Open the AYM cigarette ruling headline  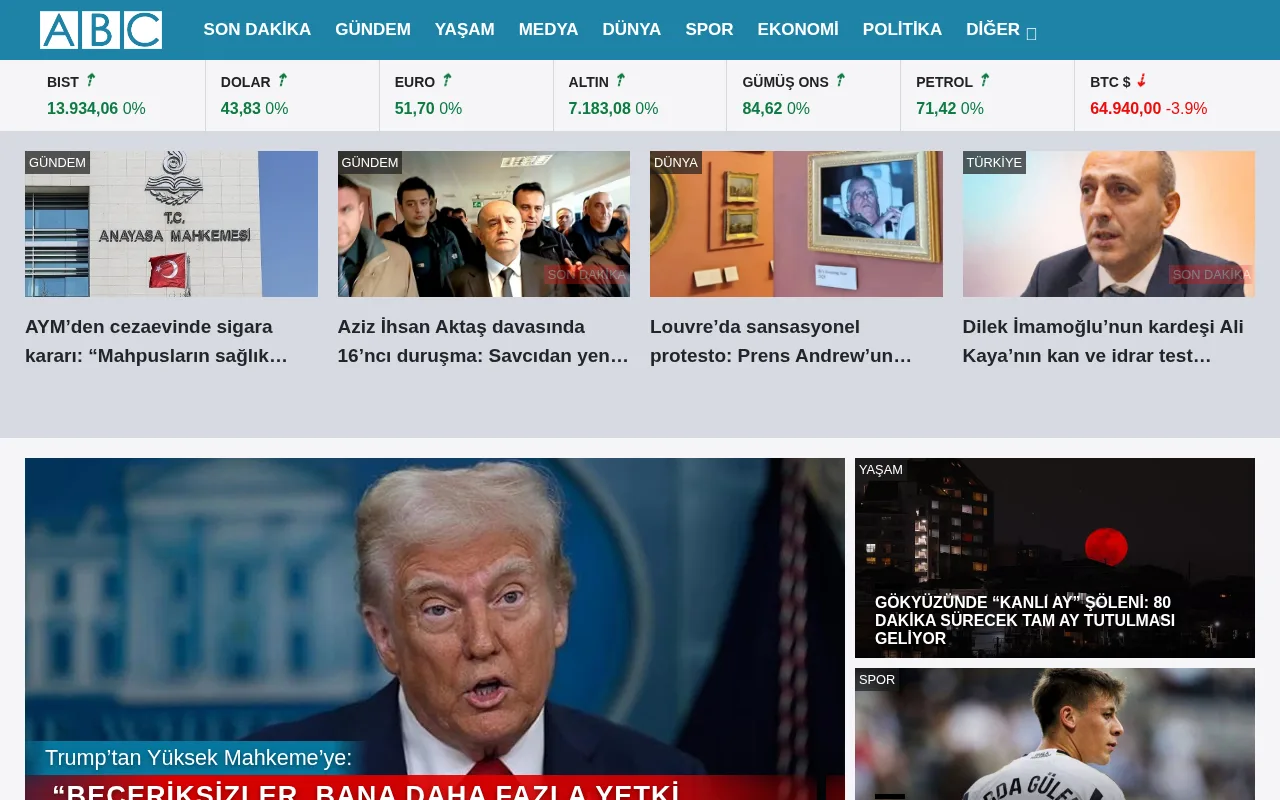pyautogui.click(x=157, y=341)
